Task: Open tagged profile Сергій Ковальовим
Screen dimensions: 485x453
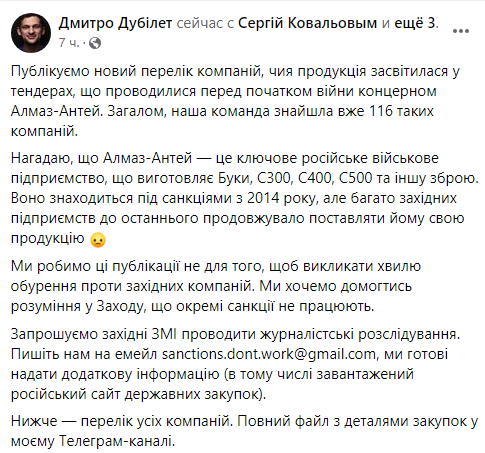Action: pyautogui.click(x=307, y=23)
